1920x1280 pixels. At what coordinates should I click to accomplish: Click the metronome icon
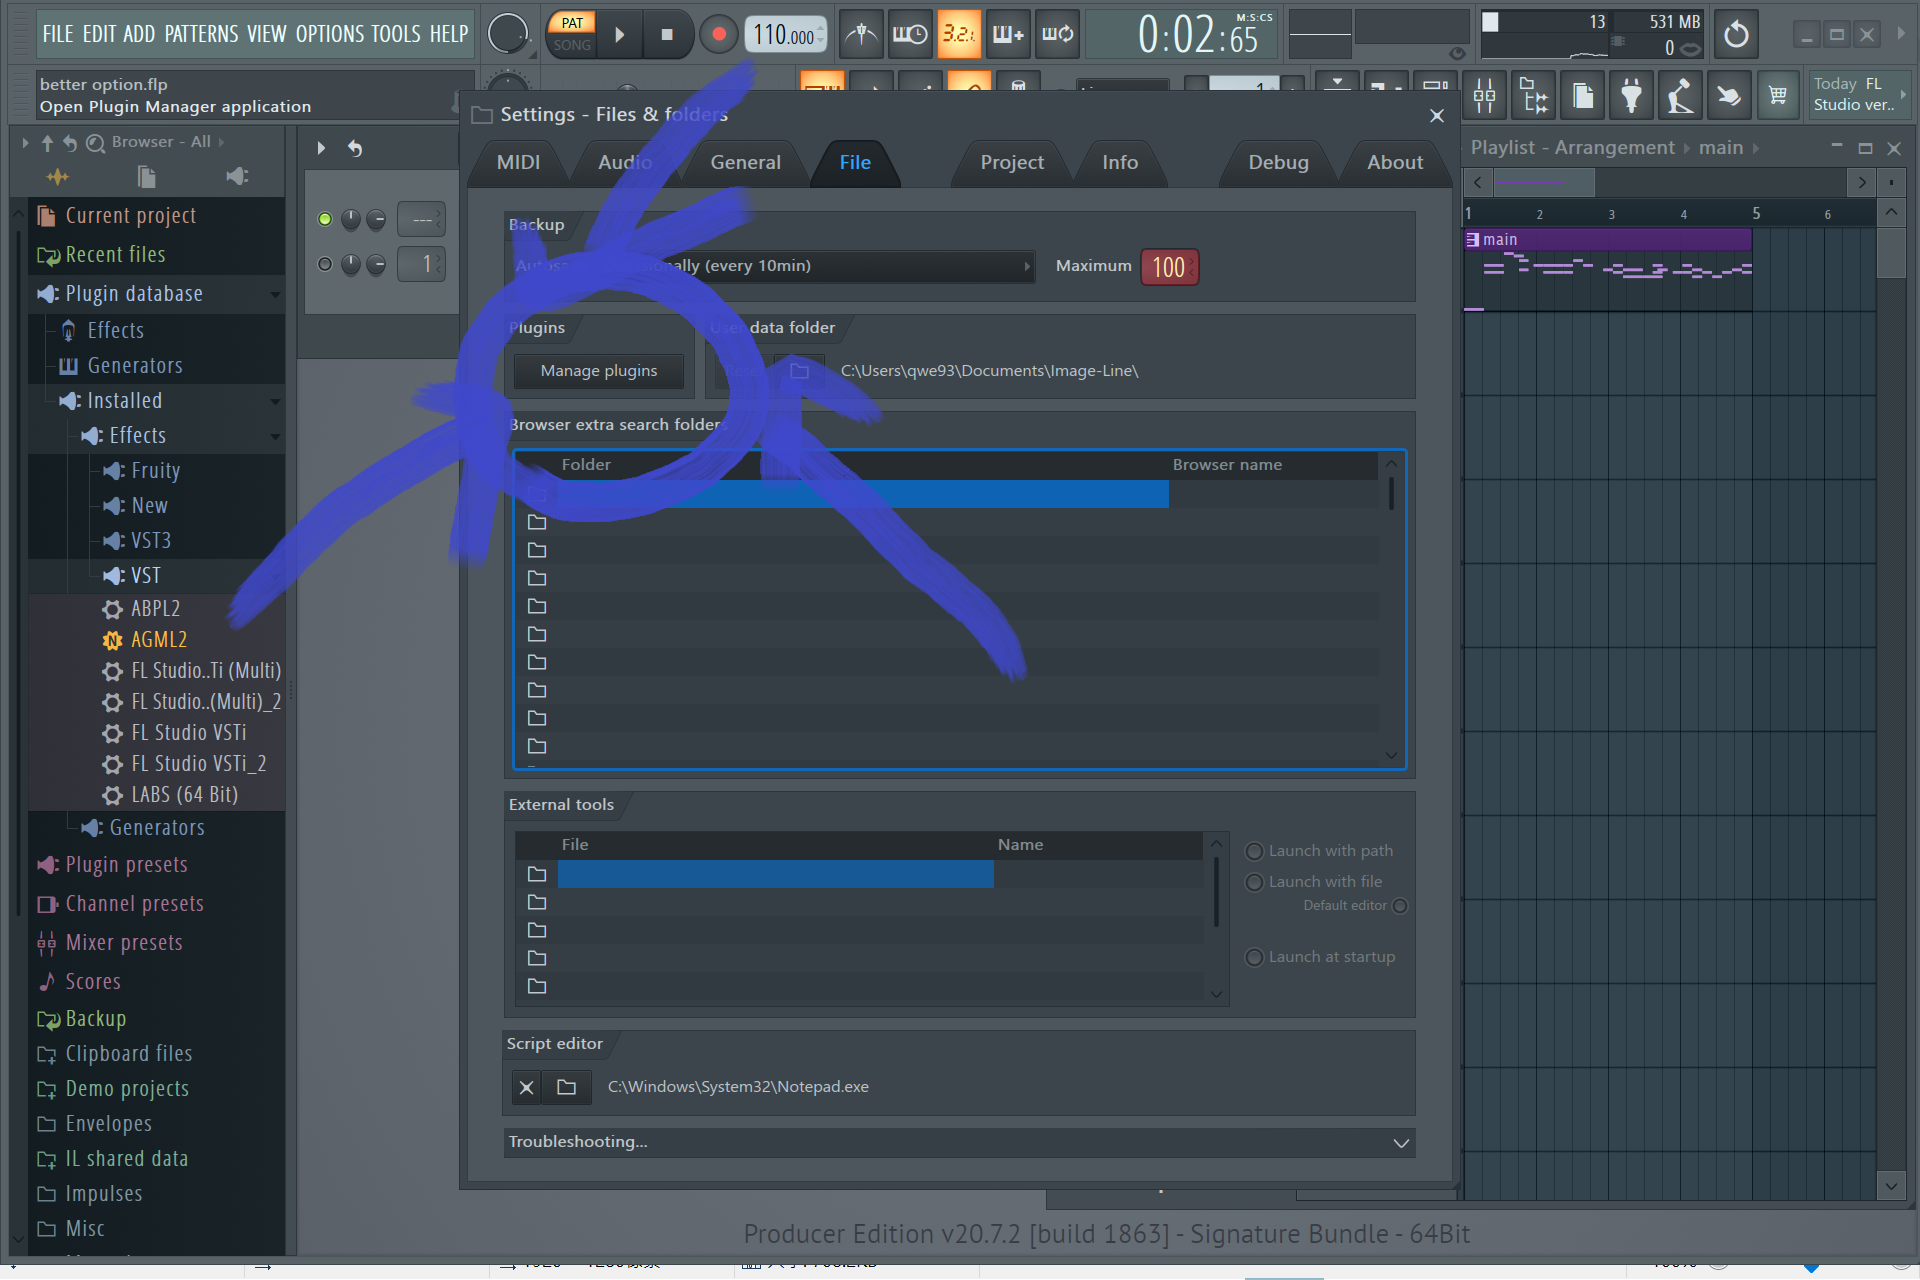tap(860, 34)
